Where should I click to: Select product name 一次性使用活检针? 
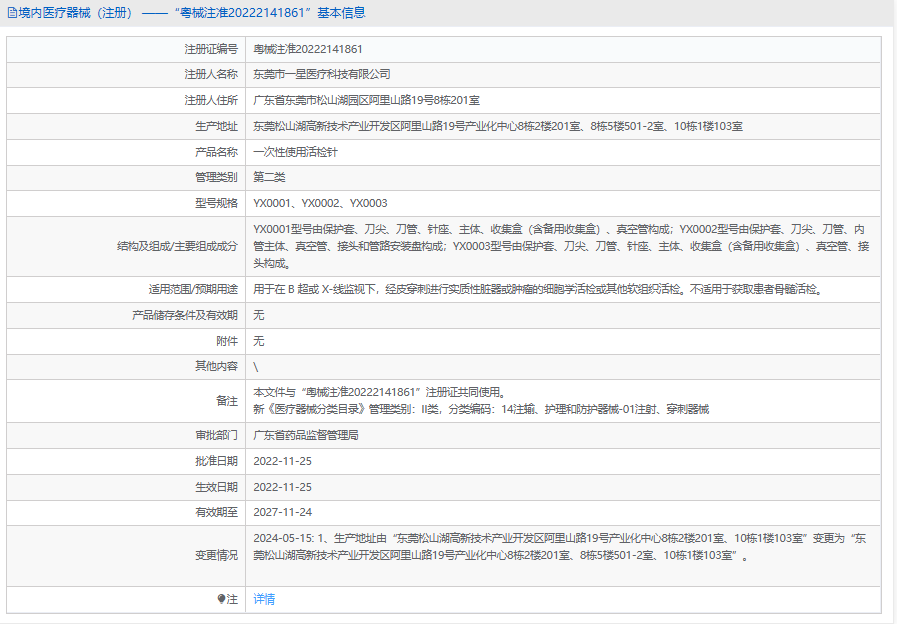(295, 152)
